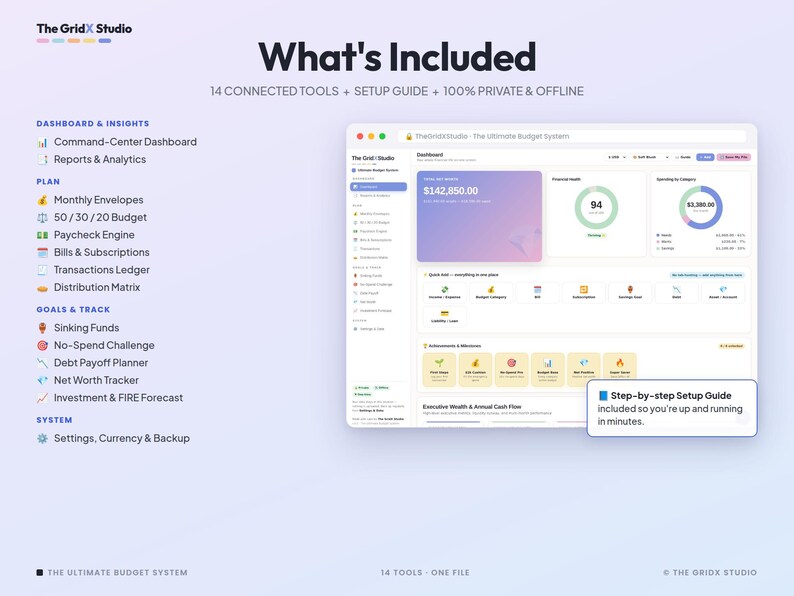Click blue book icon in Setup Guide callout
Viewport: 794px width, 596px height.
pos(603,395)
